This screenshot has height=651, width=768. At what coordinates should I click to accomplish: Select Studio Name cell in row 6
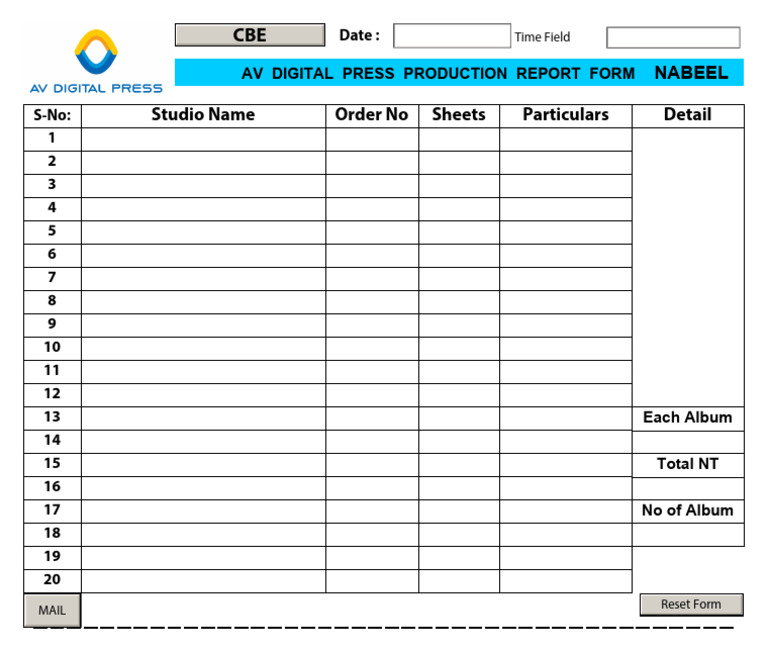coord(203,256)
